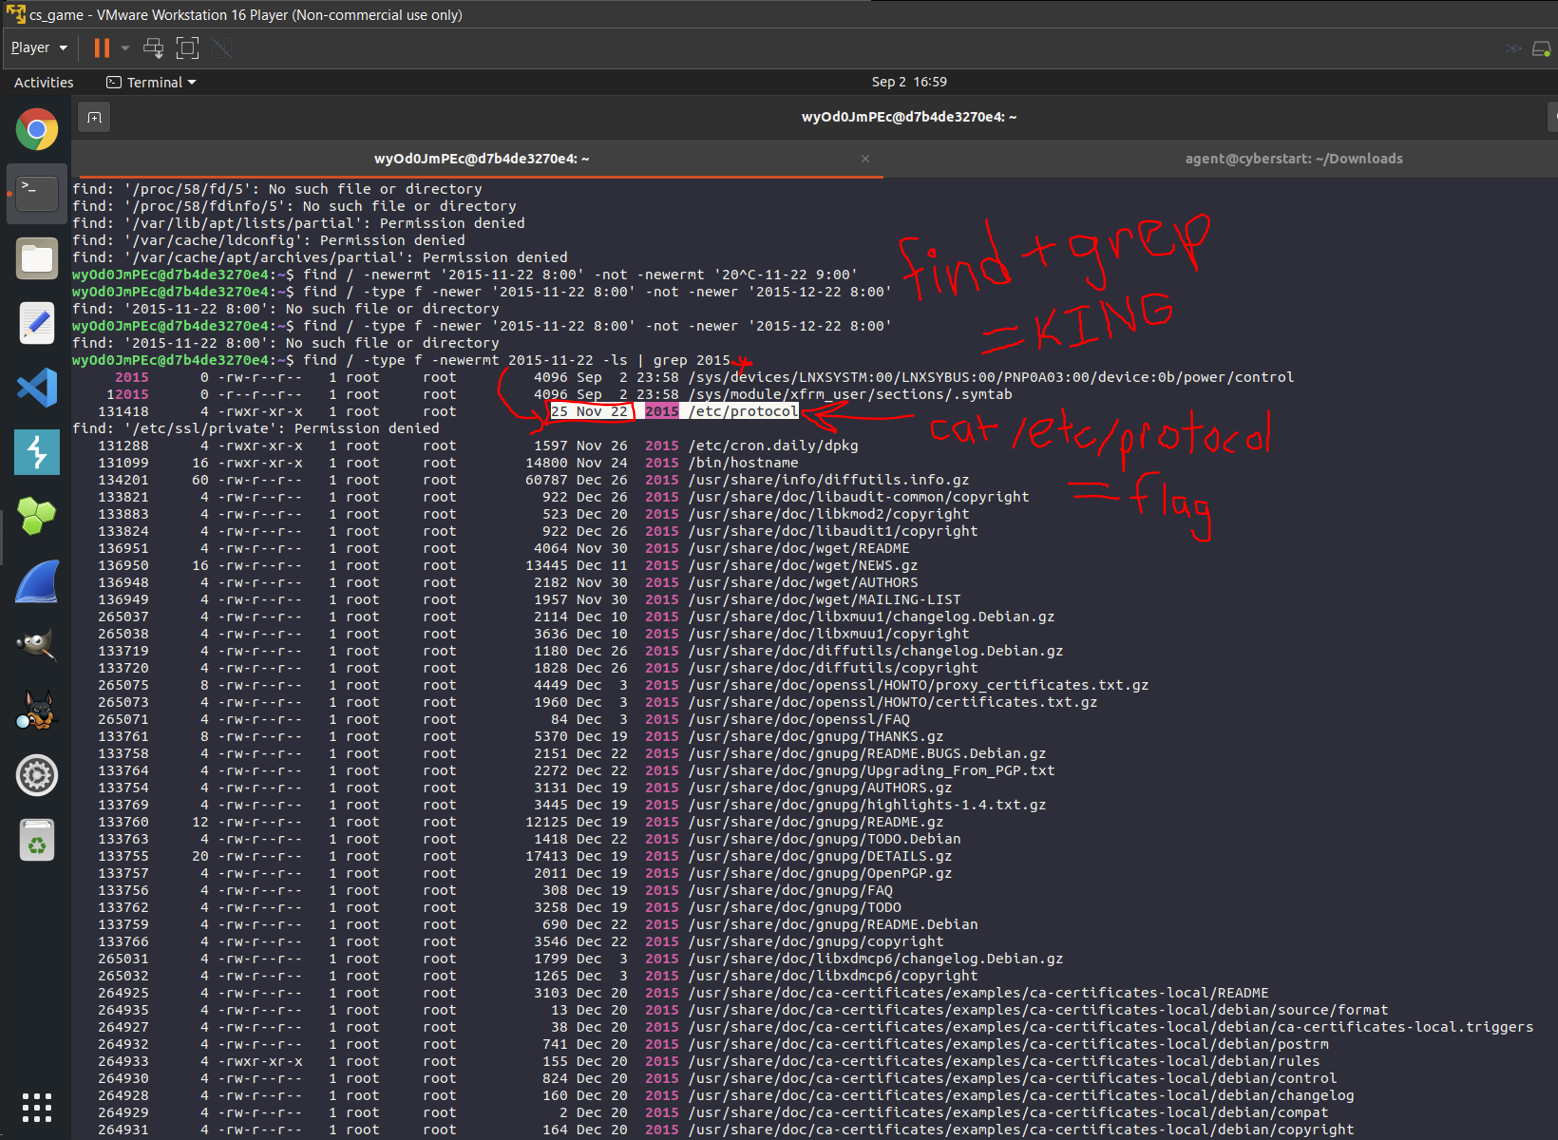Open the Player menu dropdown
1558x1140 pixels.
(39, 47)
